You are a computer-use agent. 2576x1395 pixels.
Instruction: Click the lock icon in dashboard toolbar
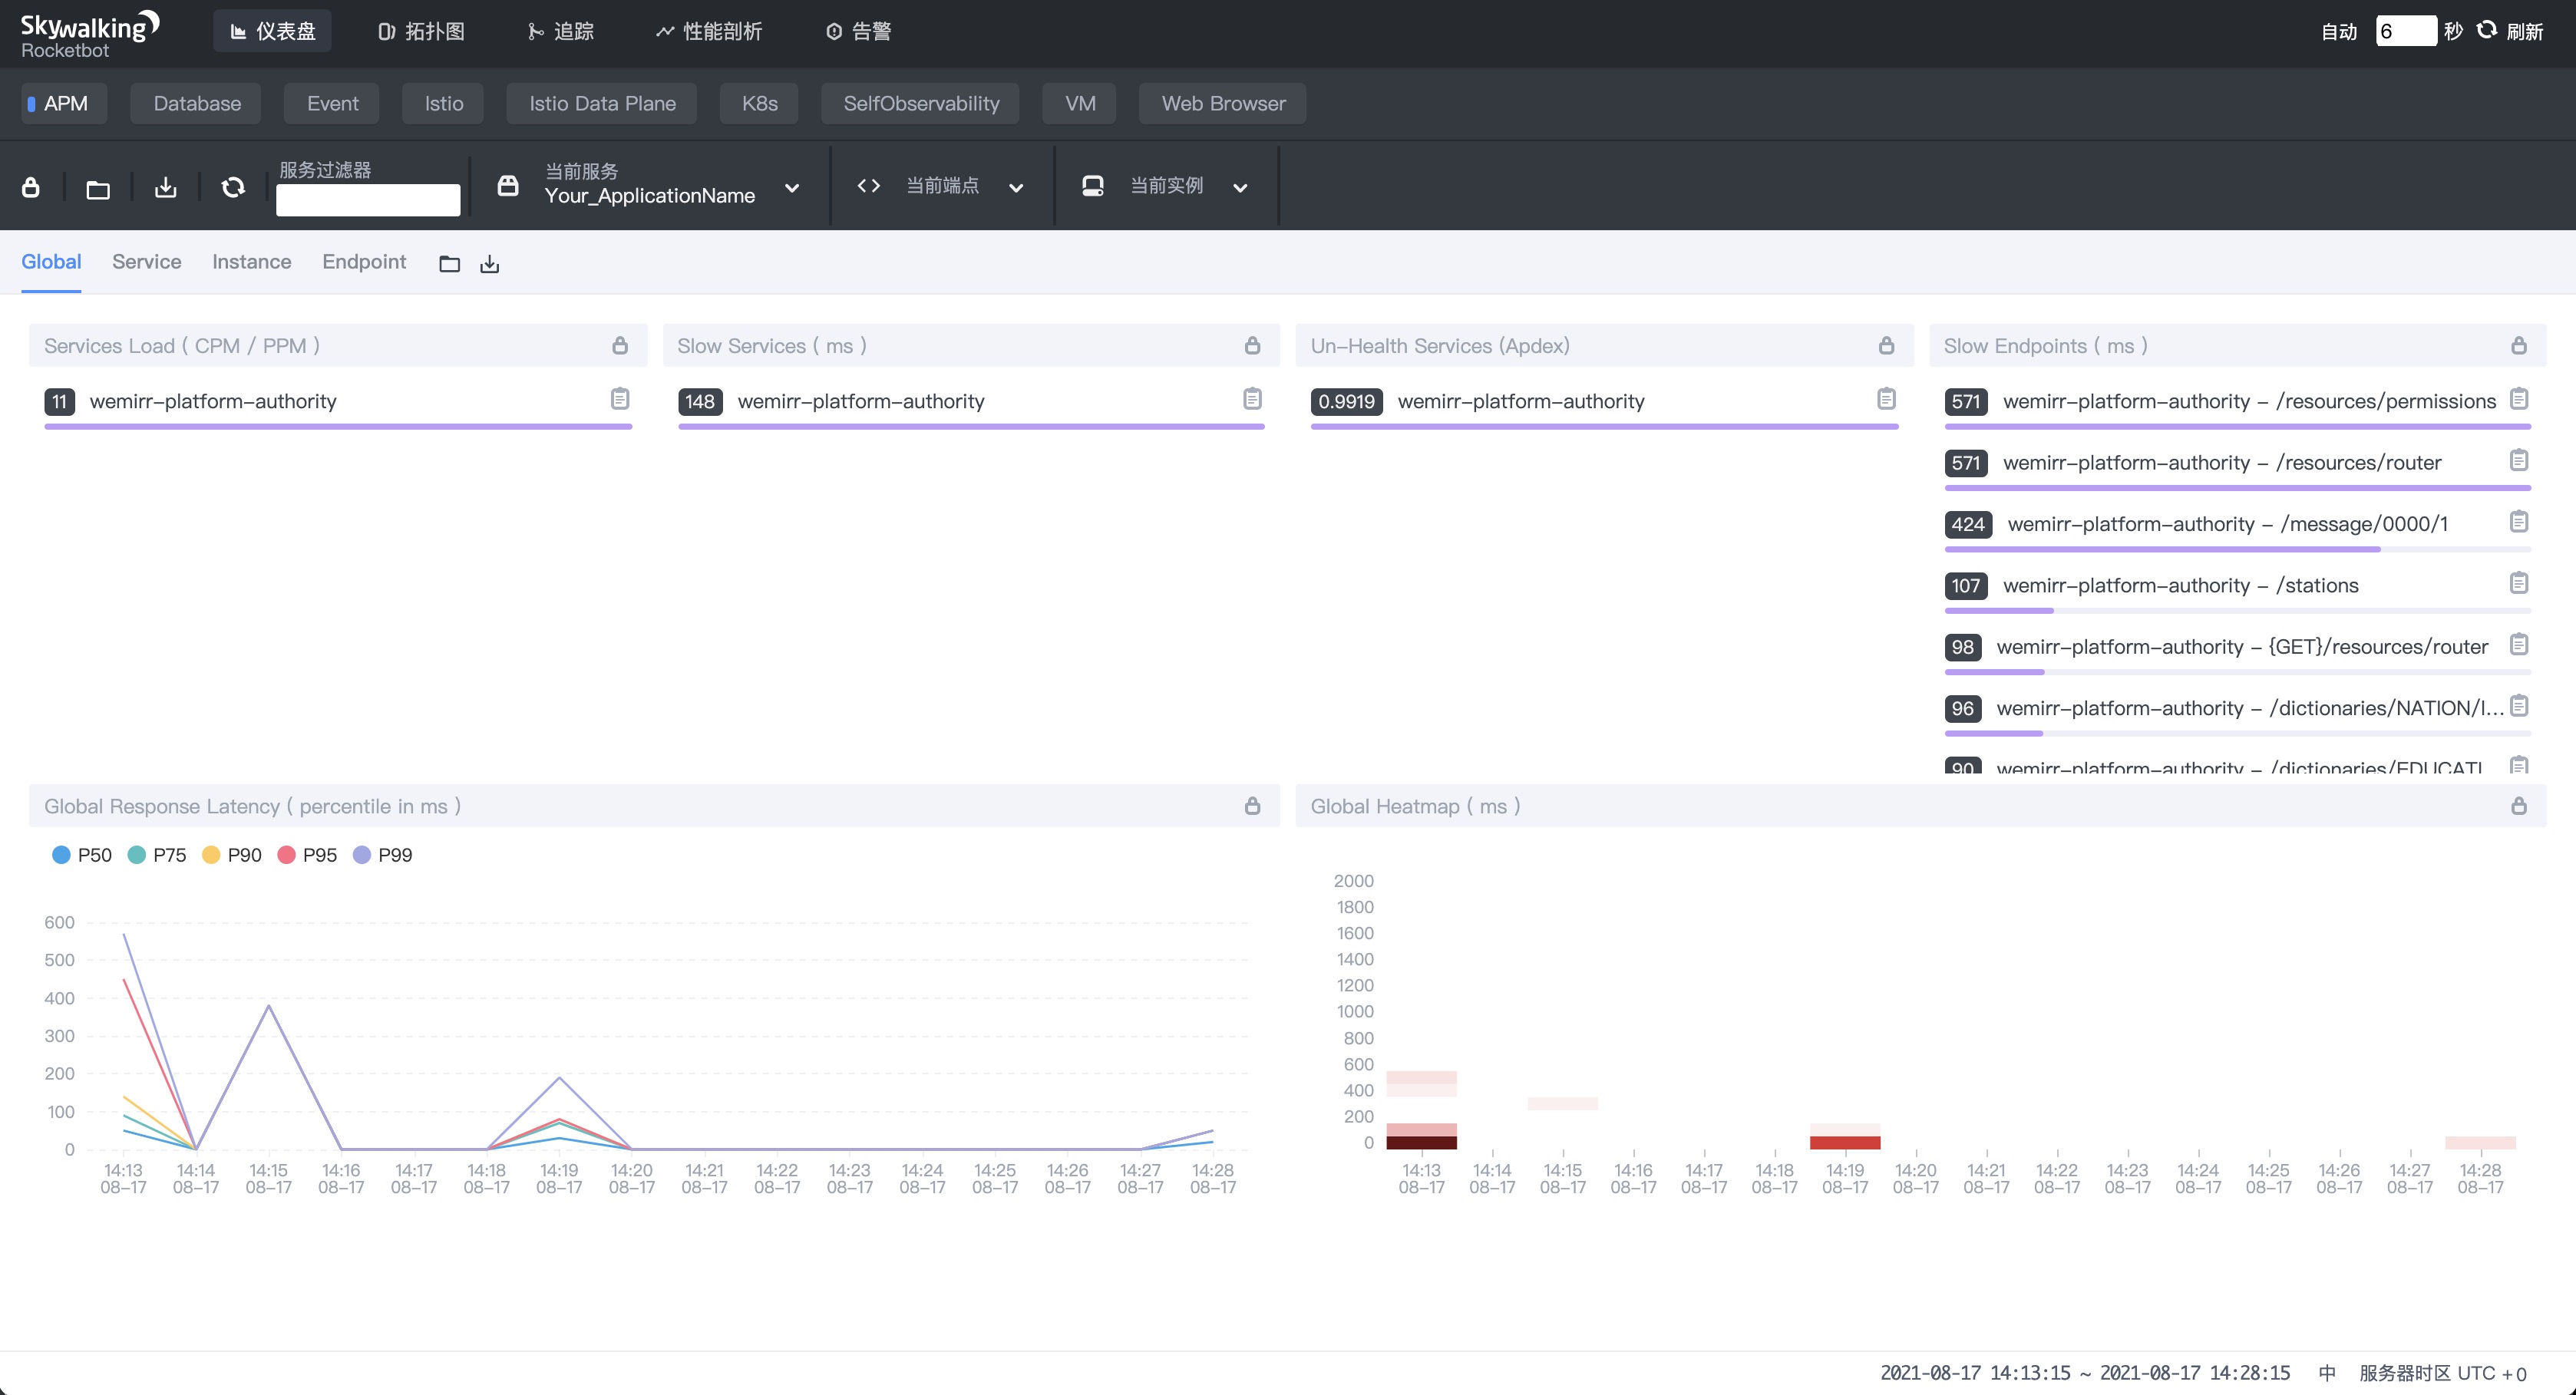pyautogui.click(x=31, y=187)
